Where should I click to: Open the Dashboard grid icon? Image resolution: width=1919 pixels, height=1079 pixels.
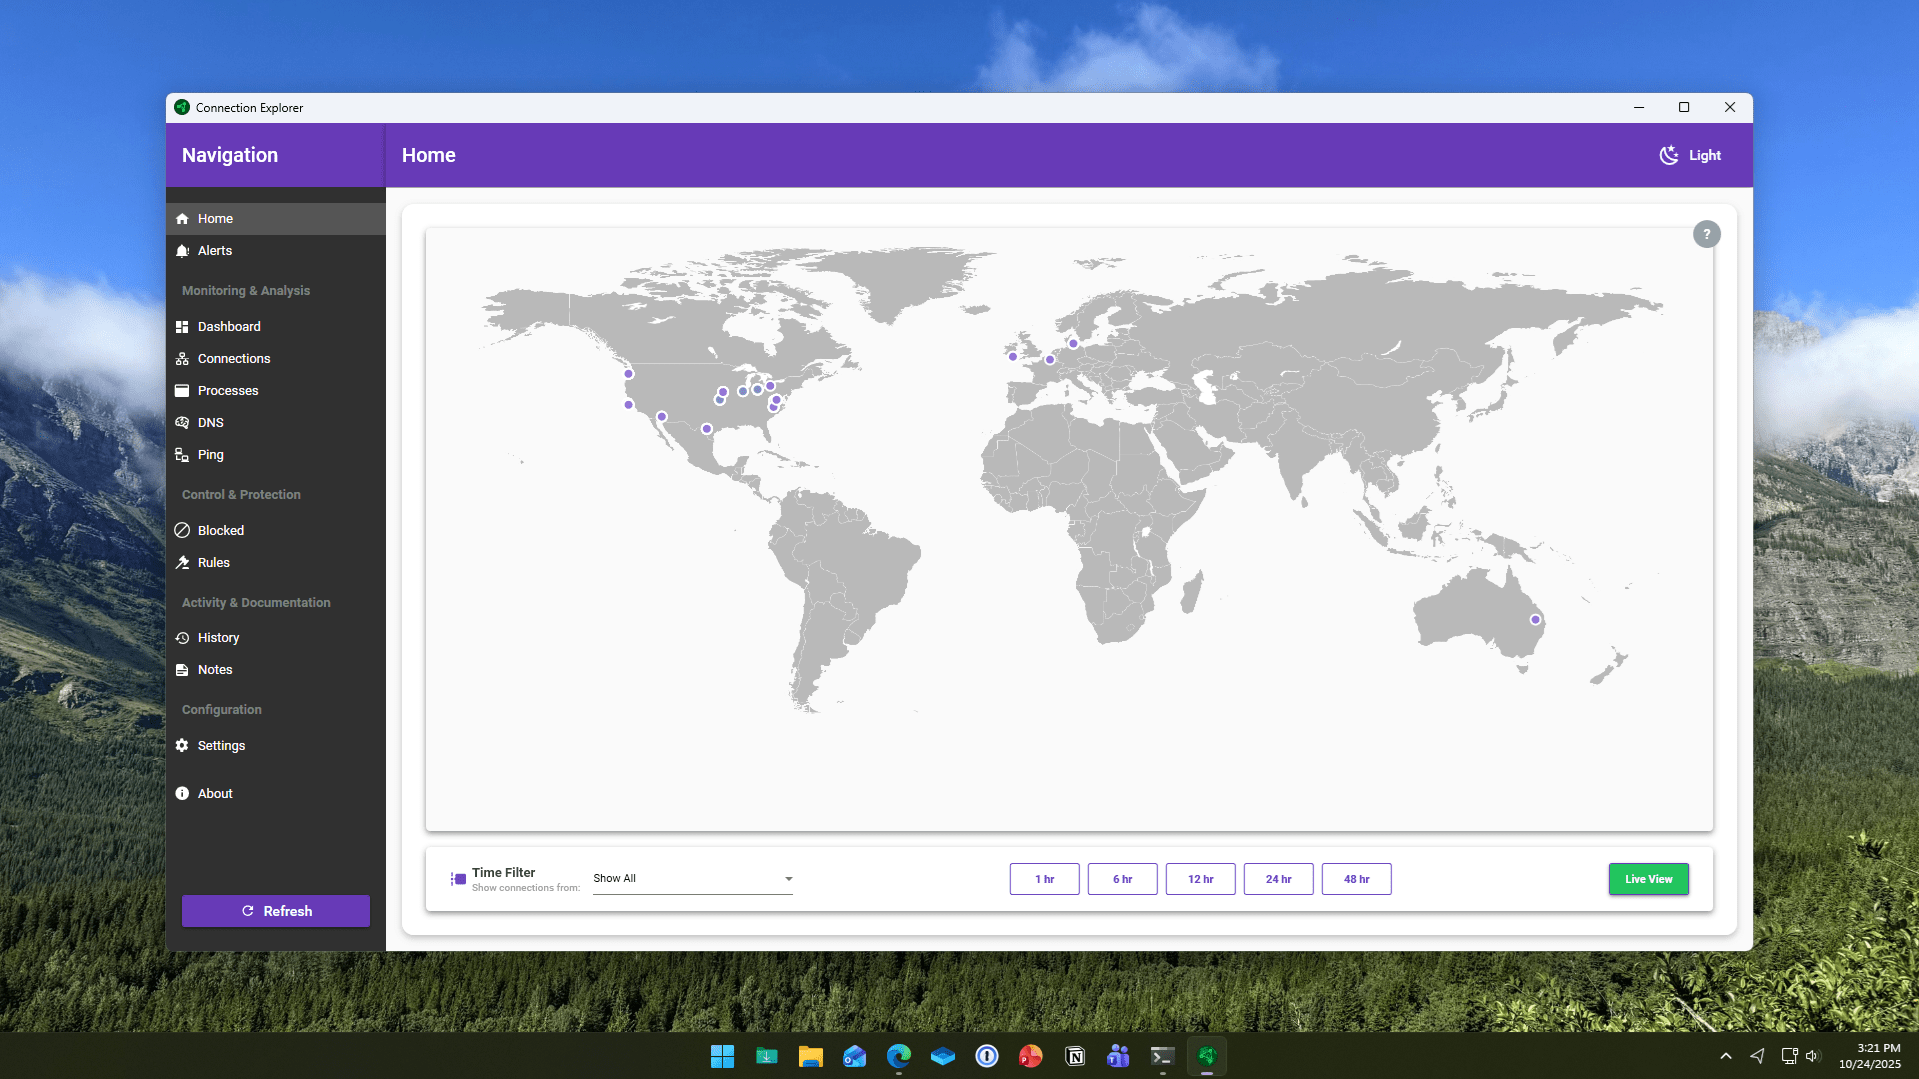[182, 327]
